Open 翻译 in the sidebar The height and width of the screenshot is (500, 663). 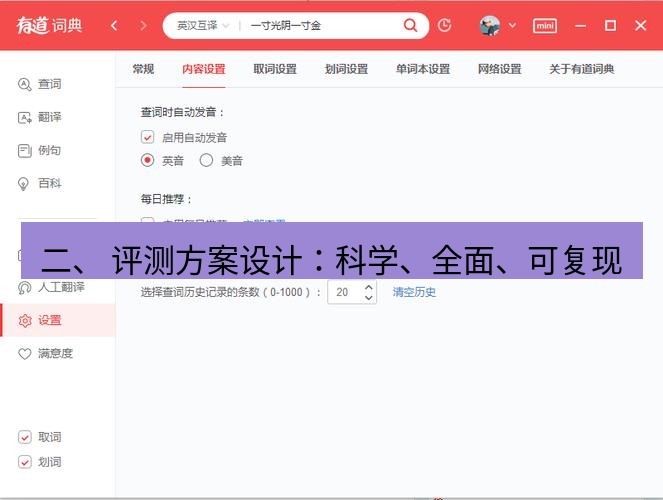point(39,117)
